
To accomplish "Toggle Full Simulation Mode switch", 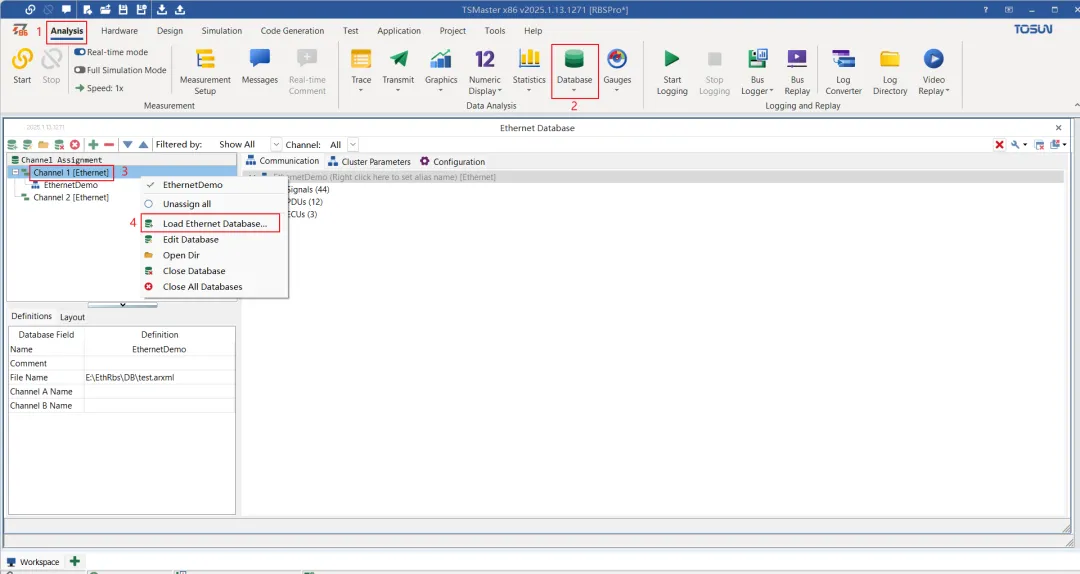I will point(80,70).
